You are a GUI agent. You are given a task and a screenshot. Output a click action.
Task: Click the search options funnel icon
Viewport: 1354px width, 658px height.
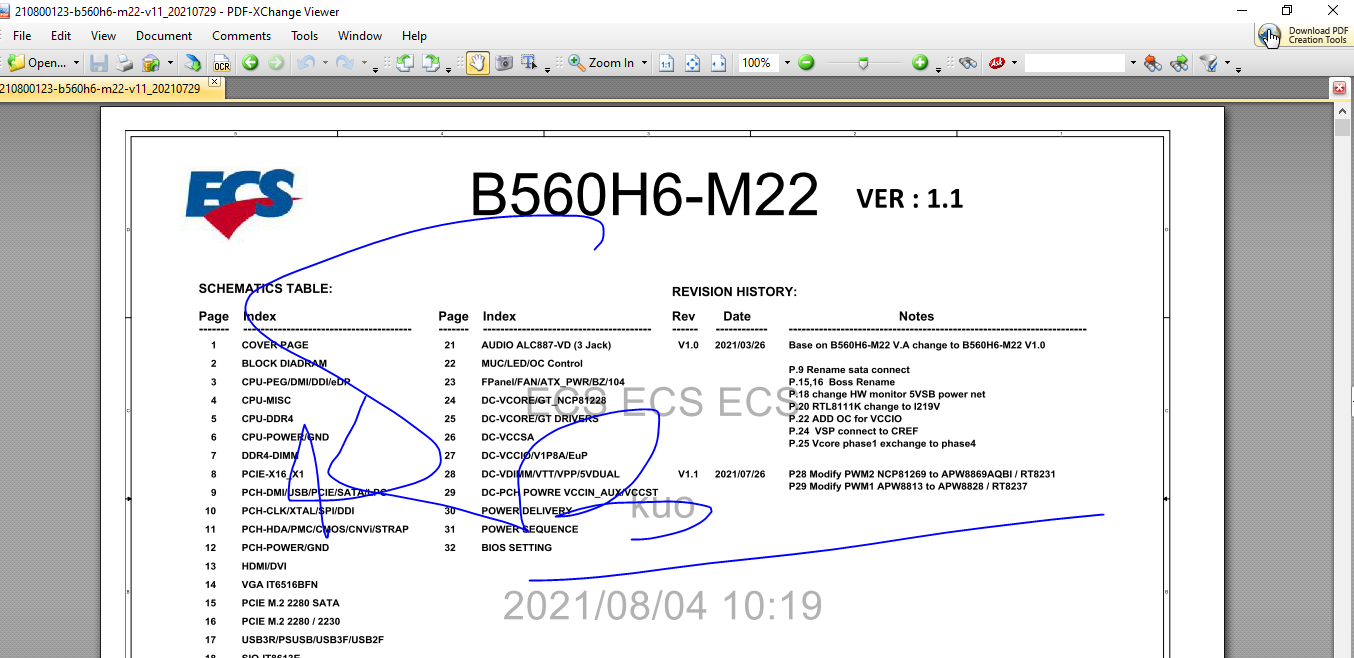point(1209,62)
